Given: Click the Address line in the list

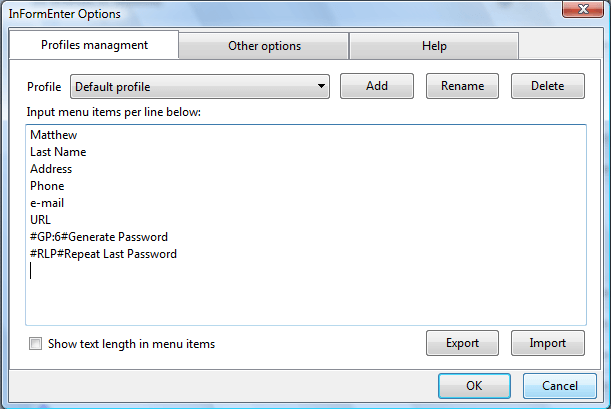Looking at the screenshot, I should 51,169.
